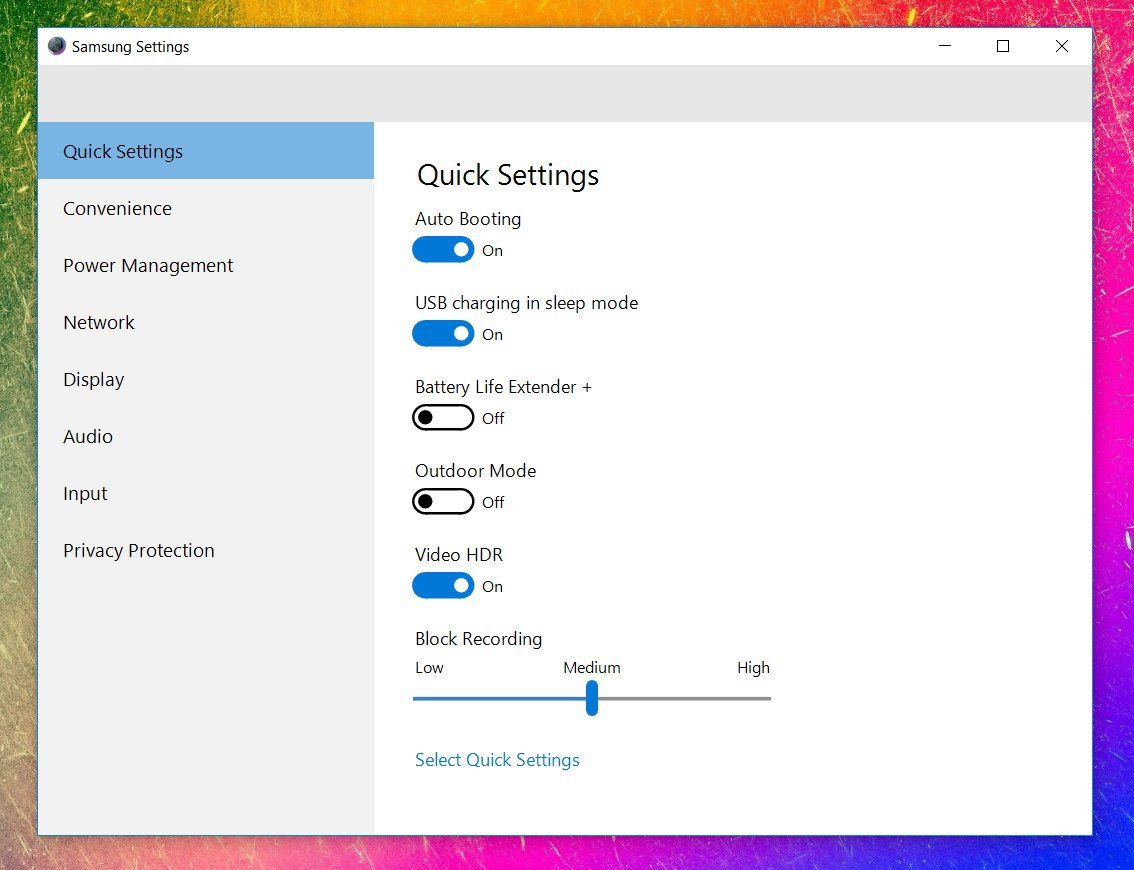Show the Display settings page
1134x870 pixels.
click(206, 380)
